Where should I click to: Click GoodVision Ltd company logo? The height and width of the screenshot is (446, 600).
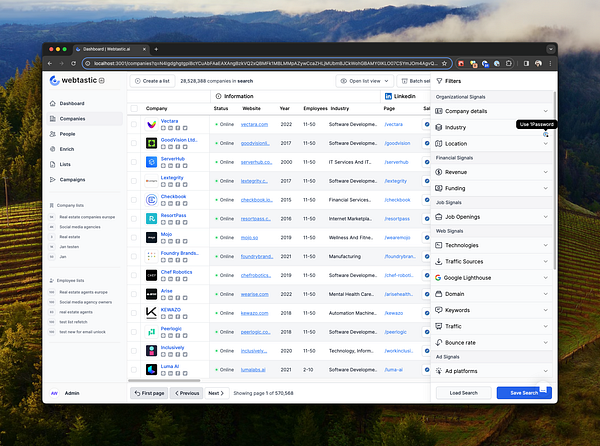pos(152,143)
